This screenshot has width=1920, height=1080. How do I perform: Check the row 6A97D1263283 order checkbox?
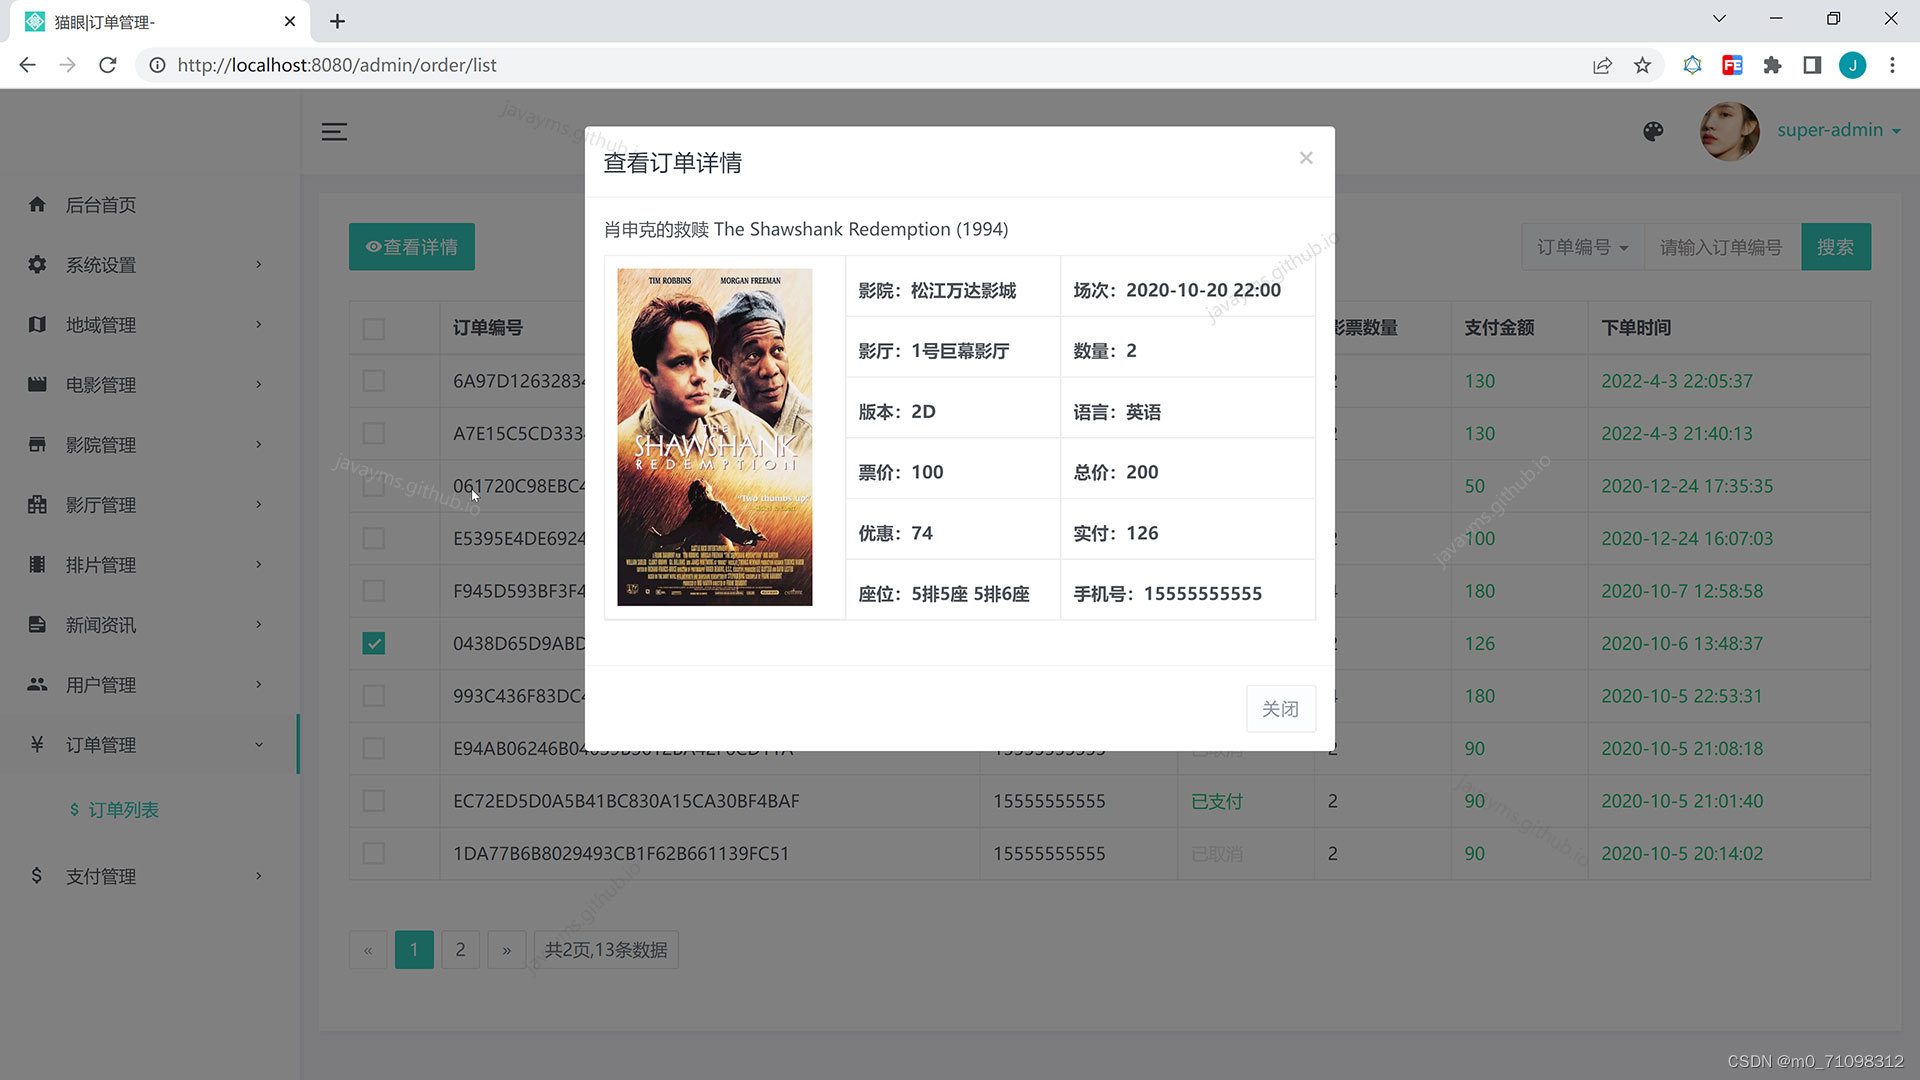pyautogui.click(x=374, y=381)
